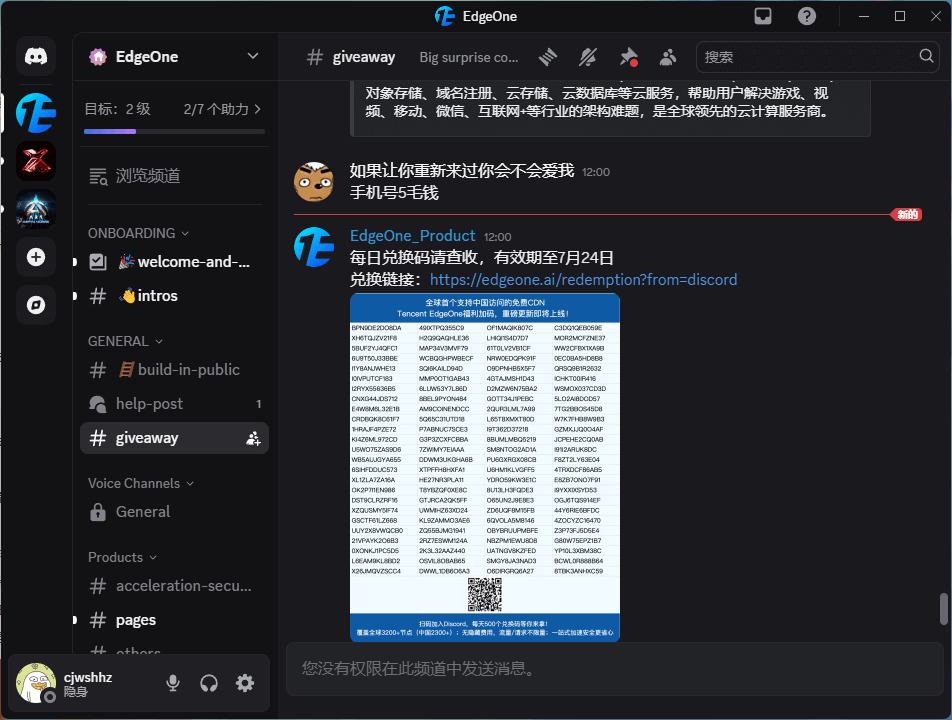Open the help question mark icon
Image resolution: width=952 pixels, height=720 pixels.
806,16
